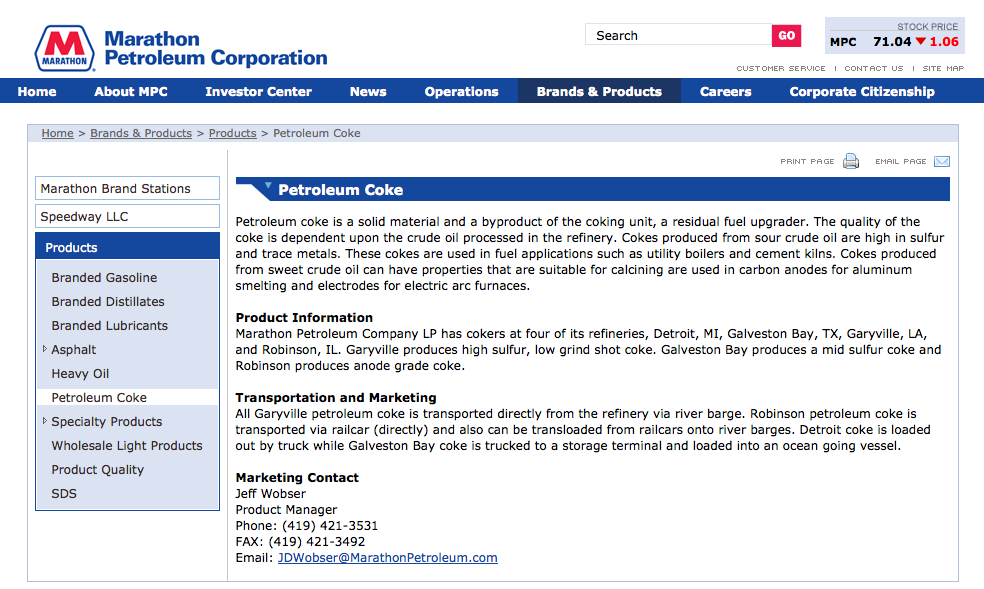Click the print page printer icon
The image size is (984, 589).
[x=851, y=161]
